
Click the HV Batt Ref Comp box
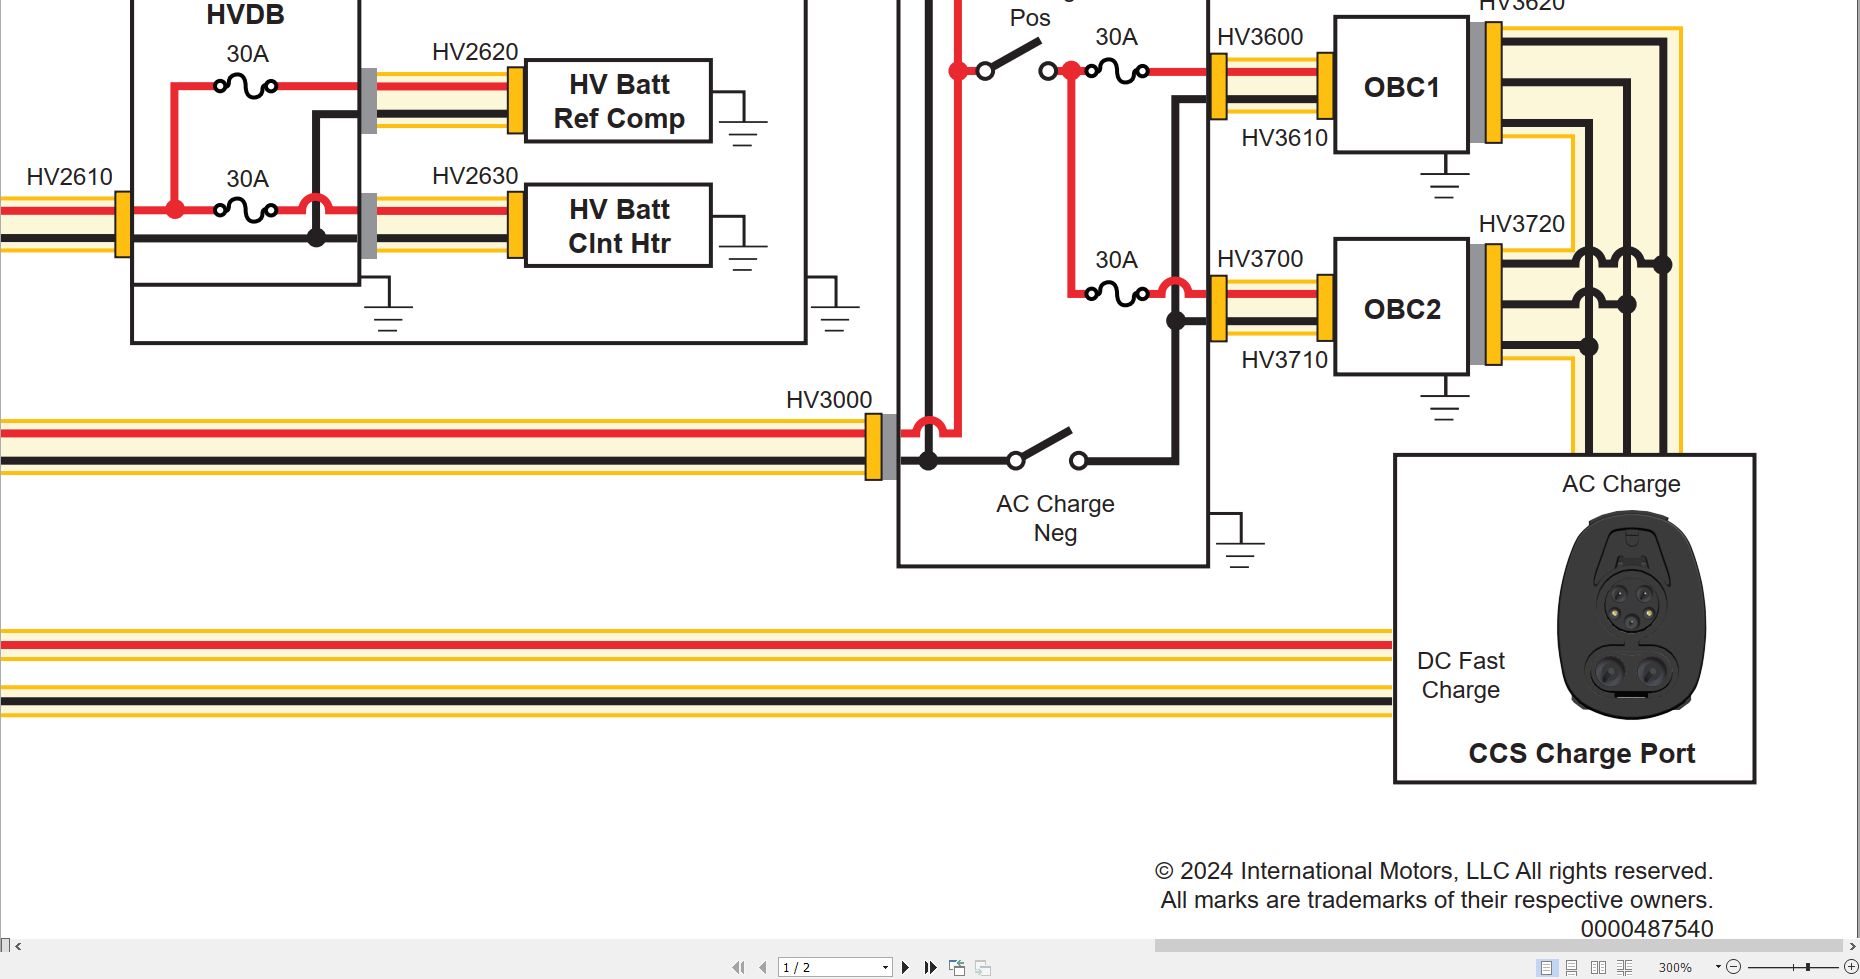619,101
